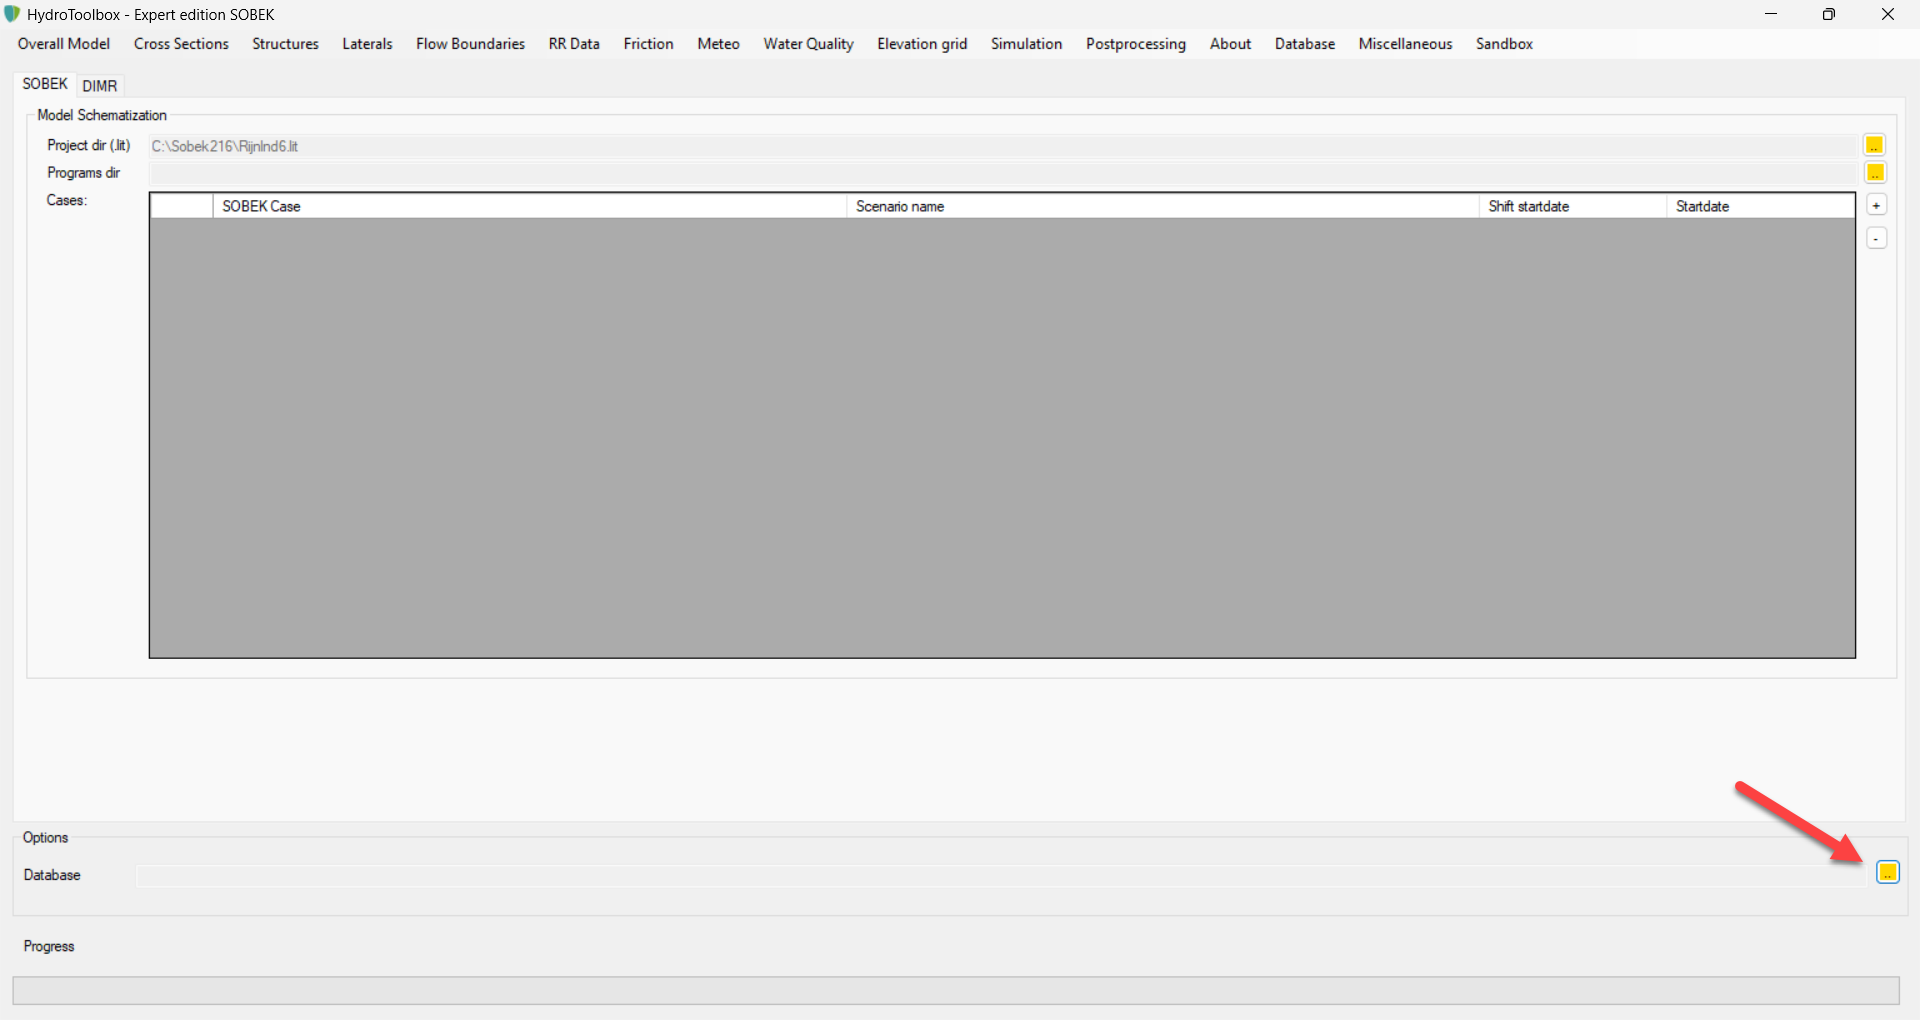Open the Cross Sections menu
This screenshot has width=1920, height=1020.
181,44
